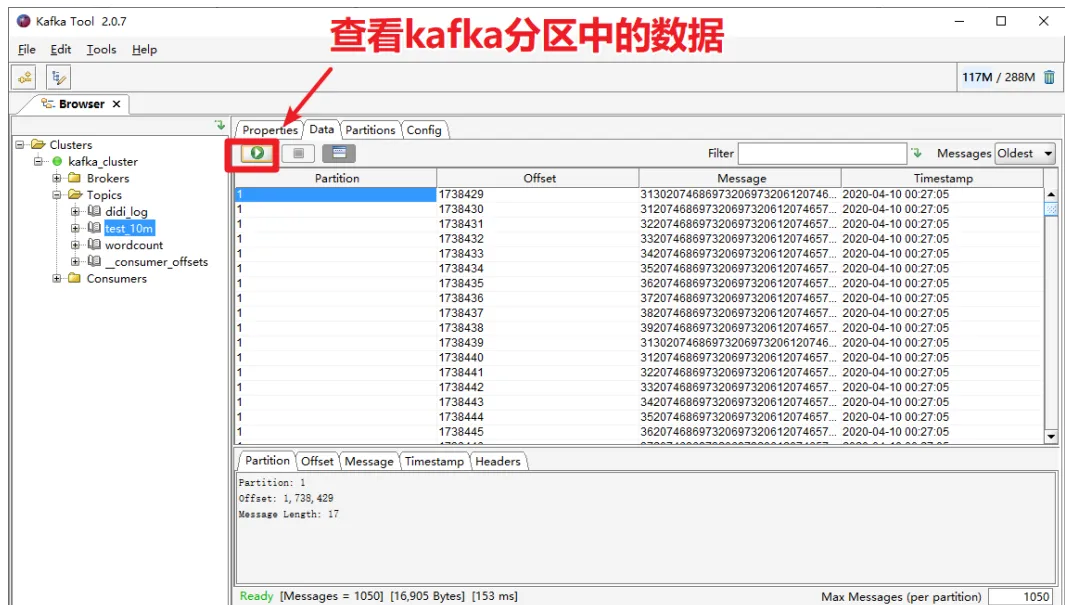Viewport: 1065px width, 605px height.
Task: Click the Brokers folder icon
Action: point(75,178)
